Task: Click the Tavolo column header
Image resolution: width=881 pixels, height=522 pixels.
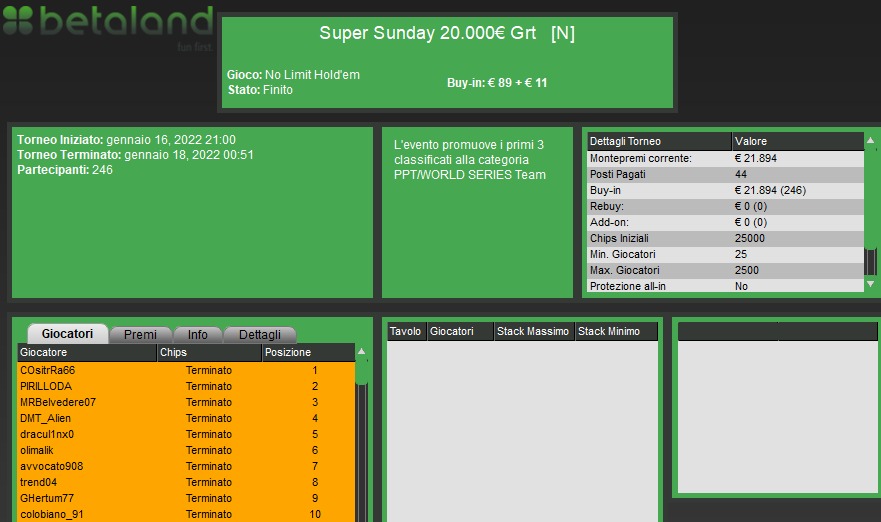Action: [x=405, y=331]
